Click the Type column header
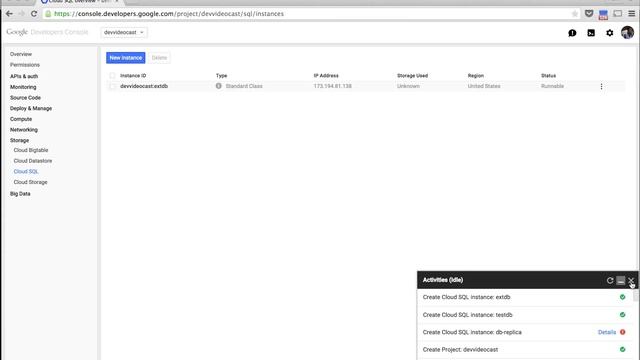The image size is (640, 360). coord(222,76)
